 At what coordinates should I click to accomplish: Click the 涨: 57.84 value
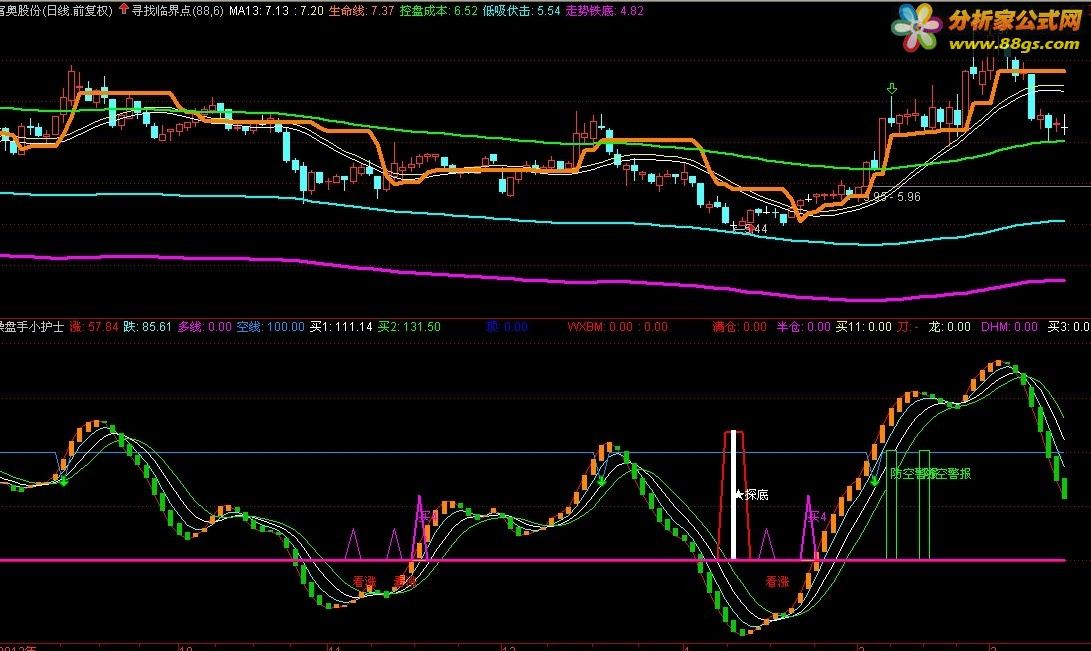pos(94,326)
